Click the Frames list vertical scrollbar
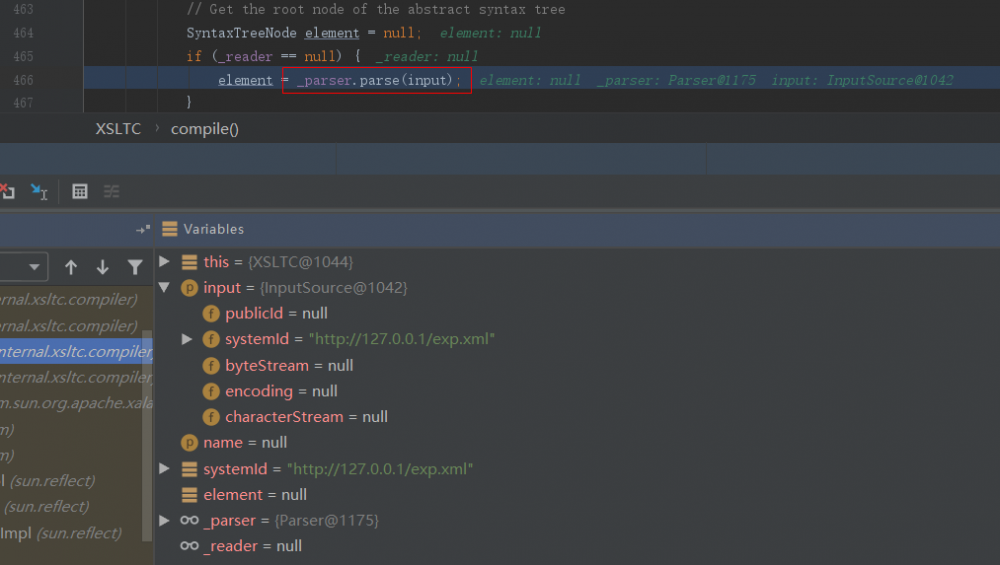 point(147,434)
